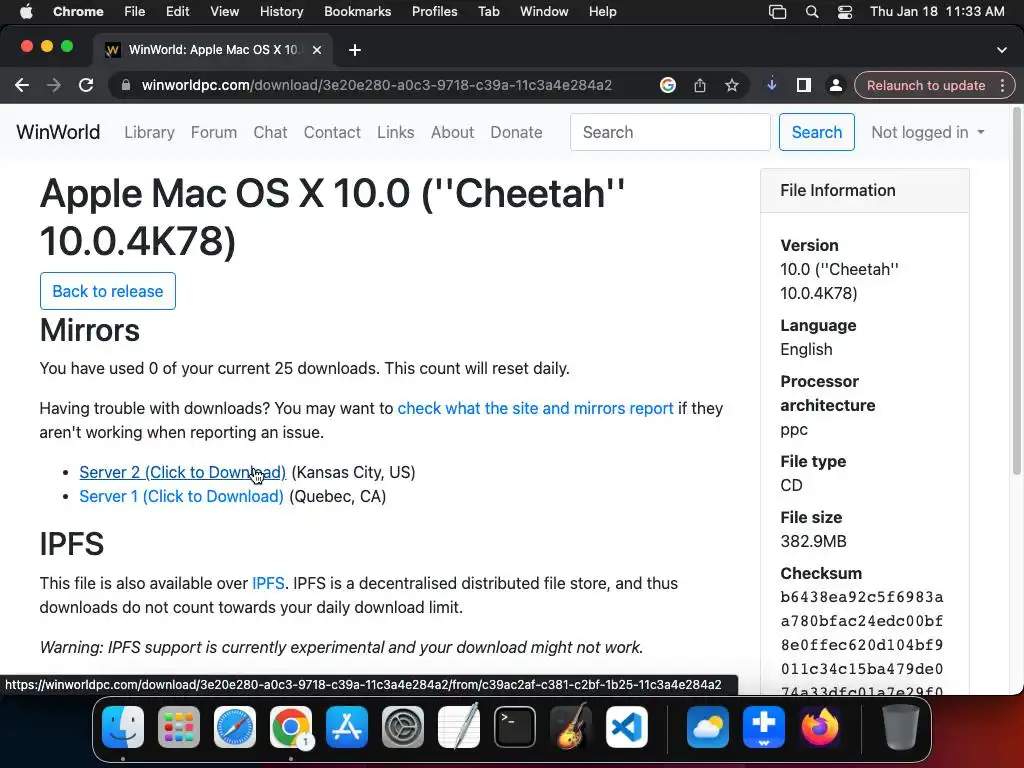Open About nav link

pyautogui.click(x=452, y=132)
